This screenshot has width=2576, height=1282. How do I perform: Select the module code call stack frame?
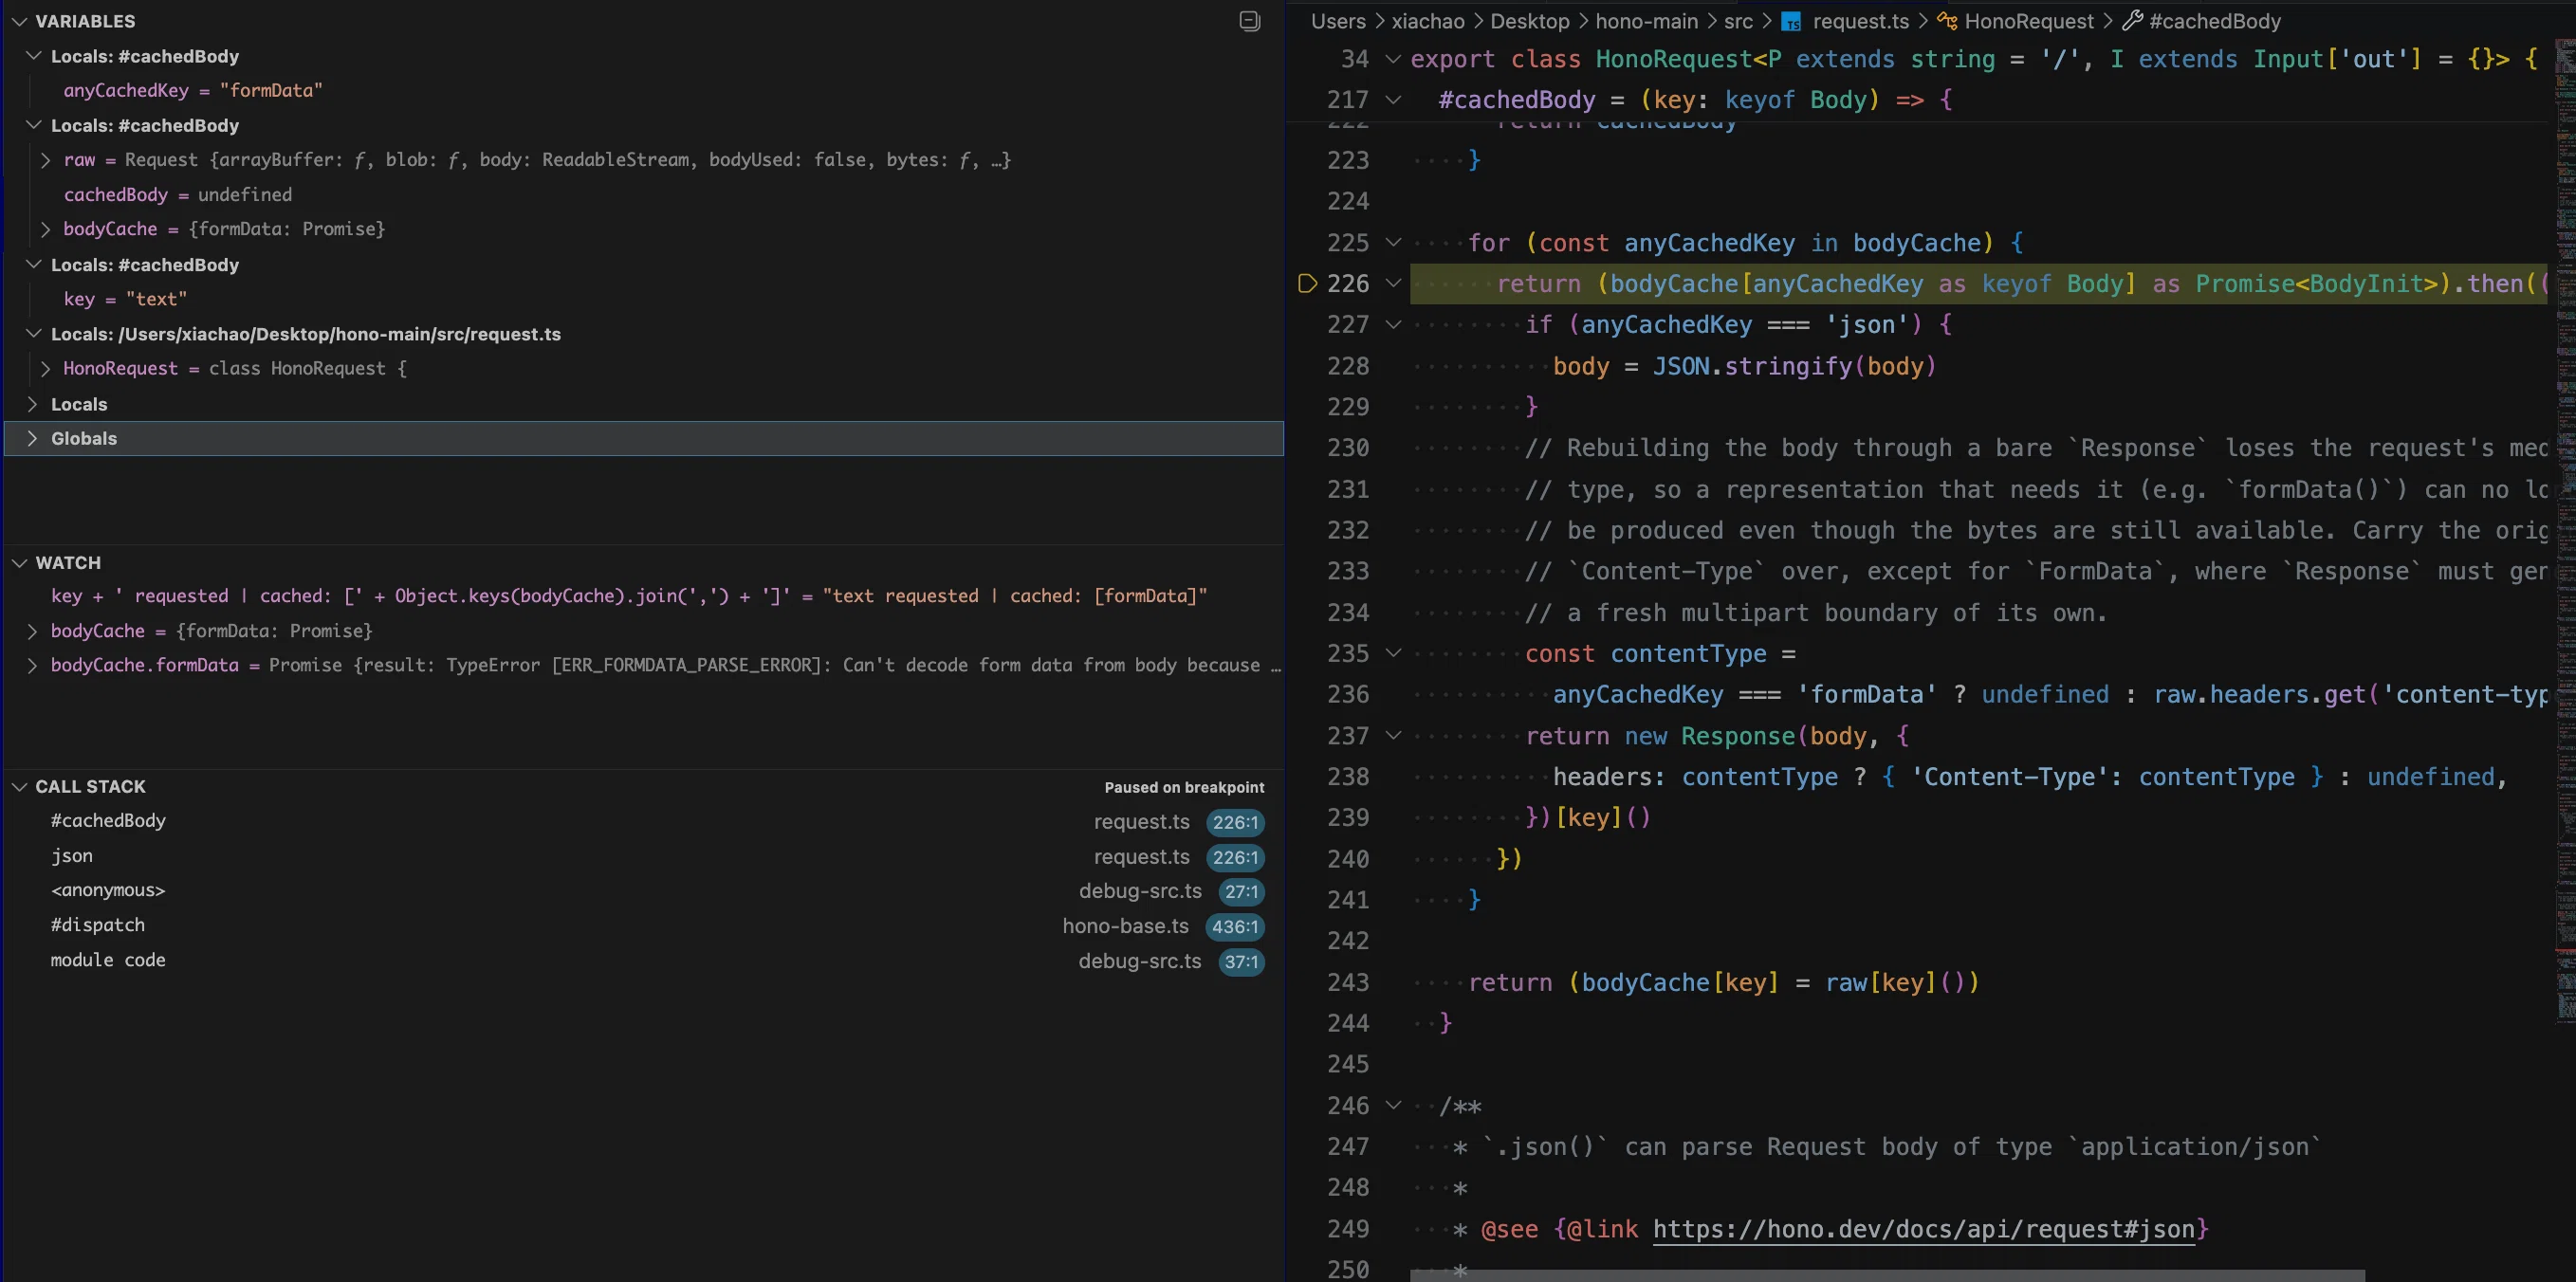pyautogui.click(x=644, y=961)
